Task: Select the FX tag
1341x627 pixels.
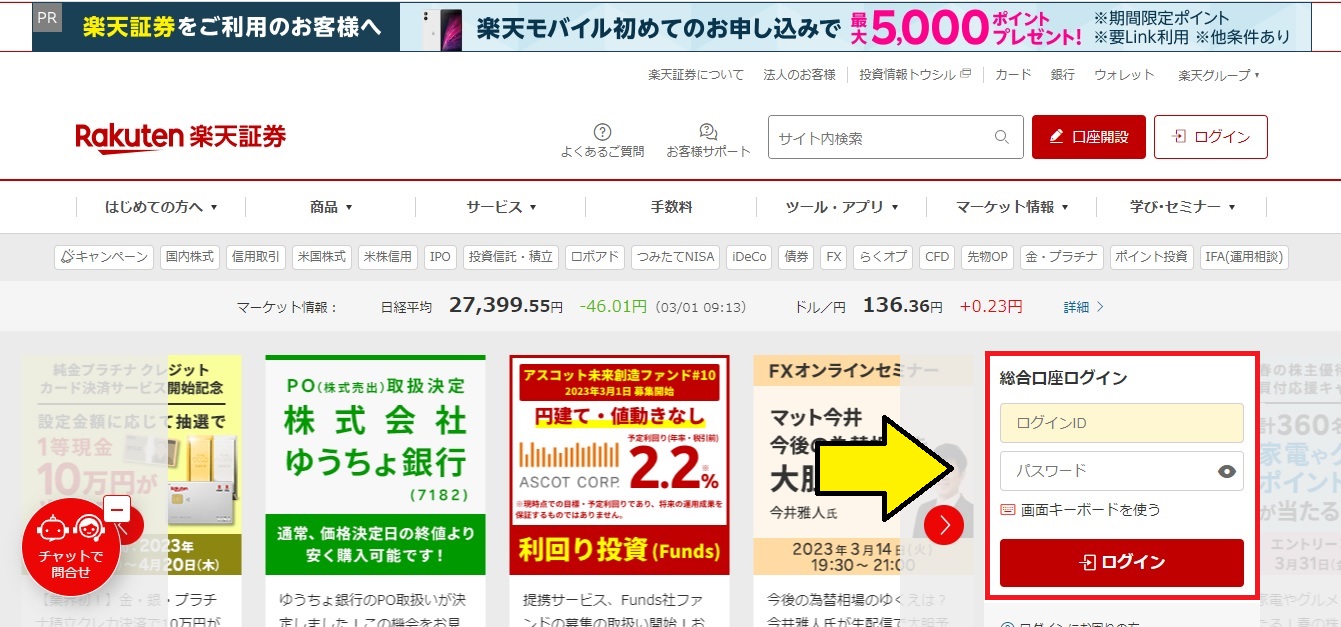Action: 833,257
